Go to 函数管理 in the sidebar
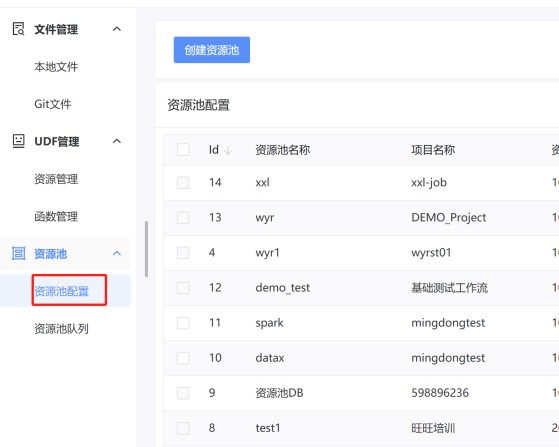 (56, 216)
